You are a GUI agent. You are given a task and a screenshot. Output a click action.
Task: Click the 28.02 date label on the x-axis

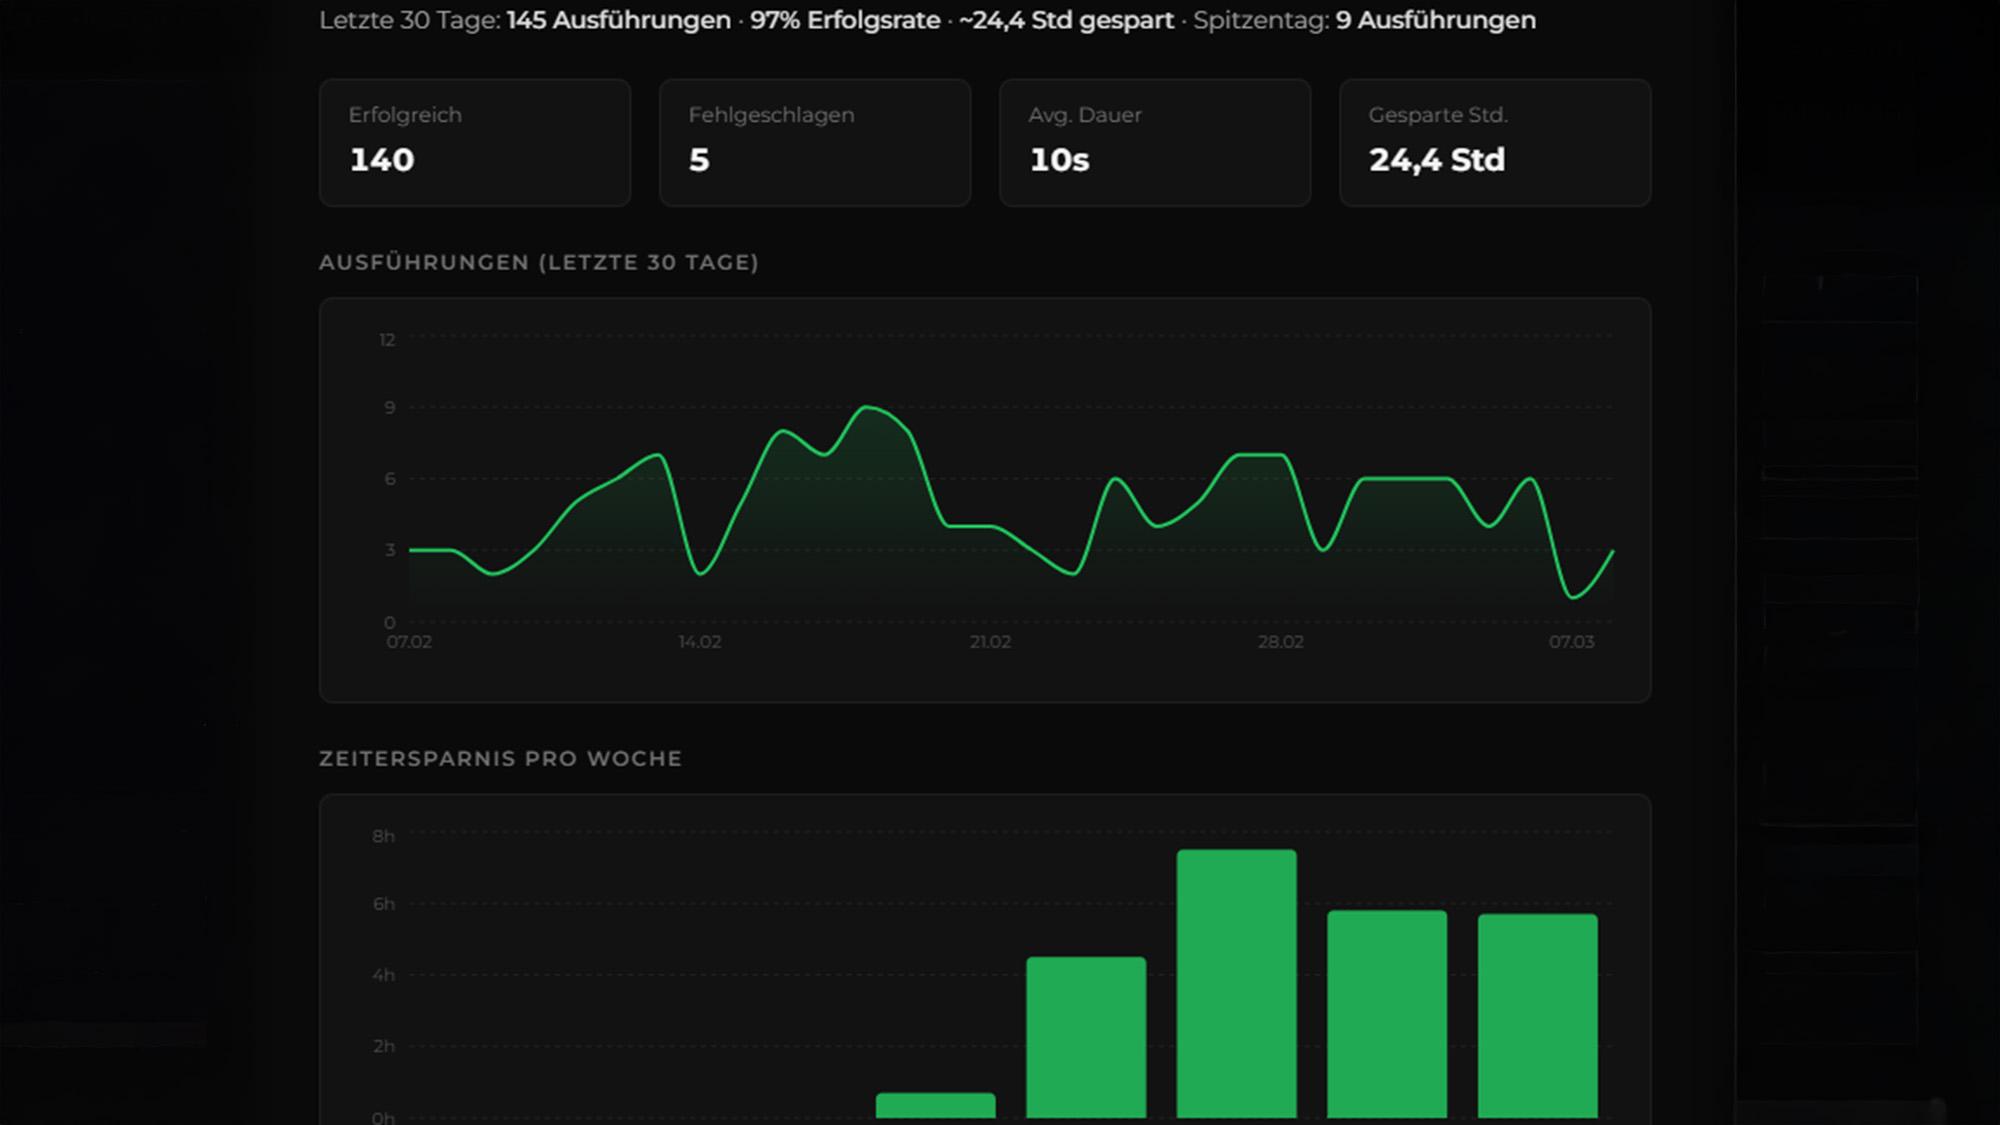click(1280, 642)
